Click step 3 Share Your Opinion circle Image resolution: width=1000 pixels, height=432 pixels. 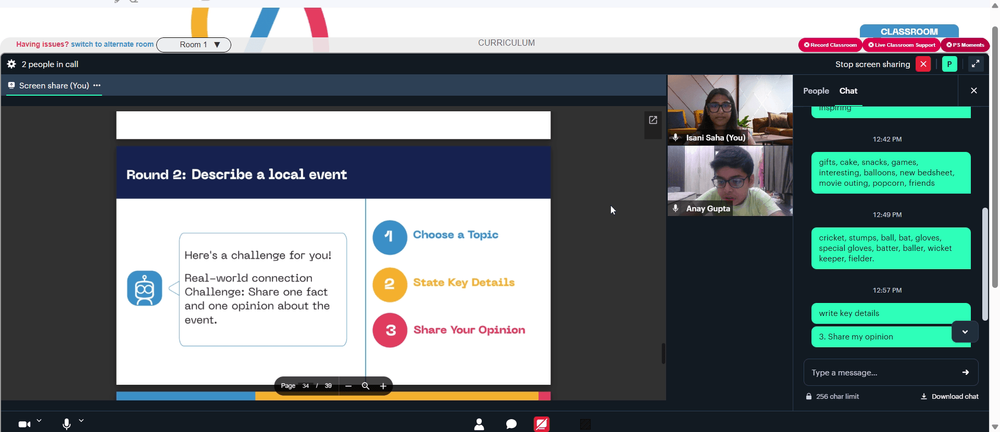point(390,330)
